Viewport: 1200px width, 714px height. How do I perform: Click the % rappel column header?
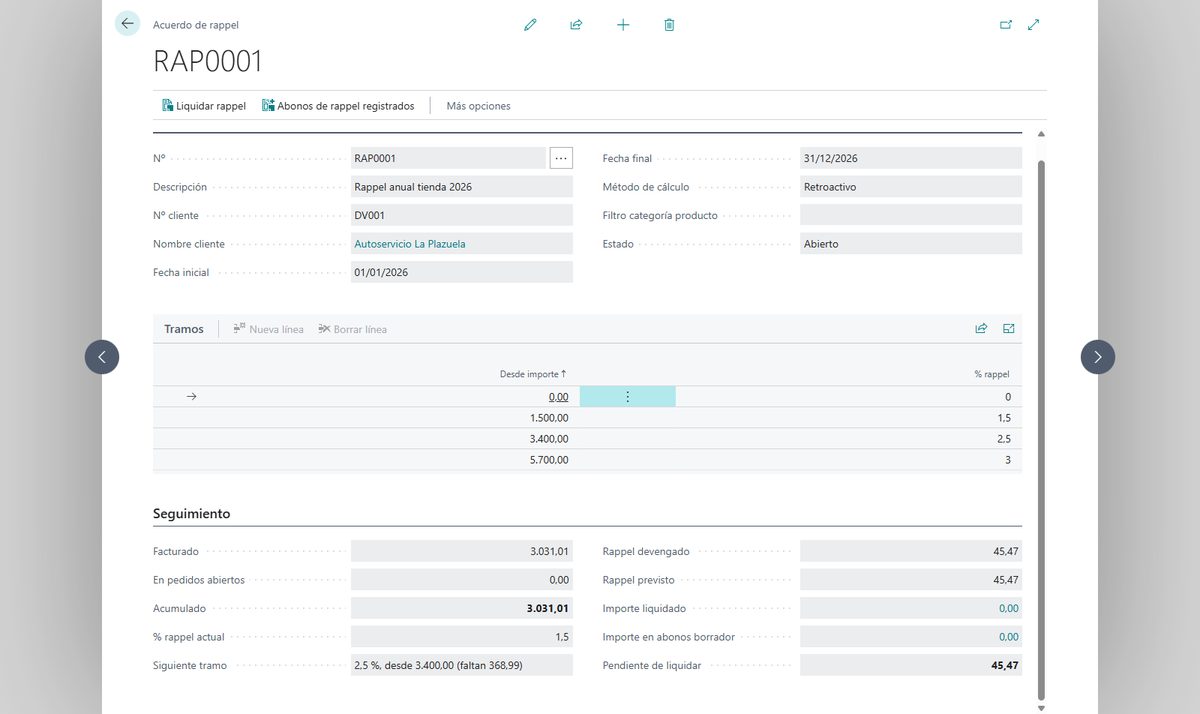992,374
